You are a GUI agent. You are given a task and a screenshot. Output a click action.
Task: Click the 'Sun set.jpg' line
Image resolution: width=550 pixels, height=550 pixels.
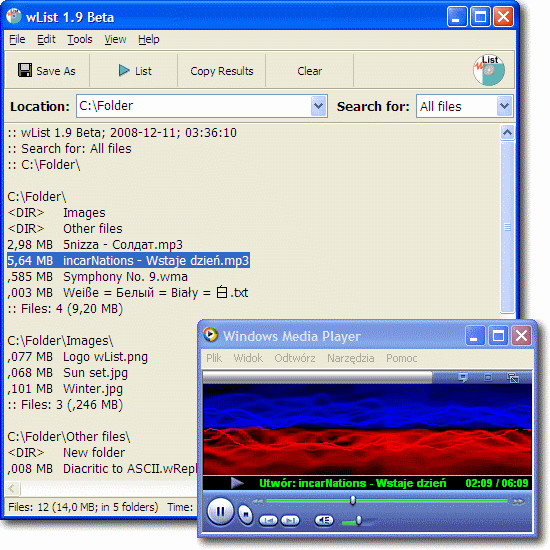click(x=68, y=373)
